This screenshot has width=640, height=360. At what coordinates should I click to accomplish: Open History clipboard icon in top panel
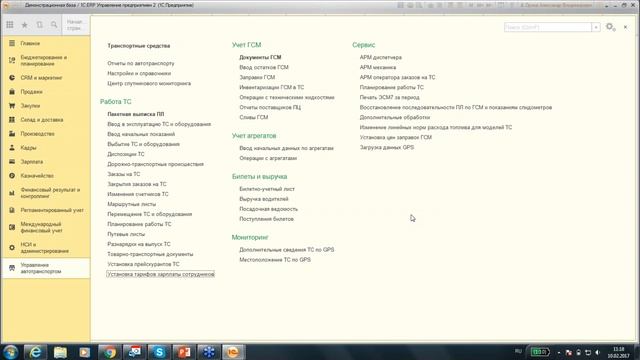[40, 25]
